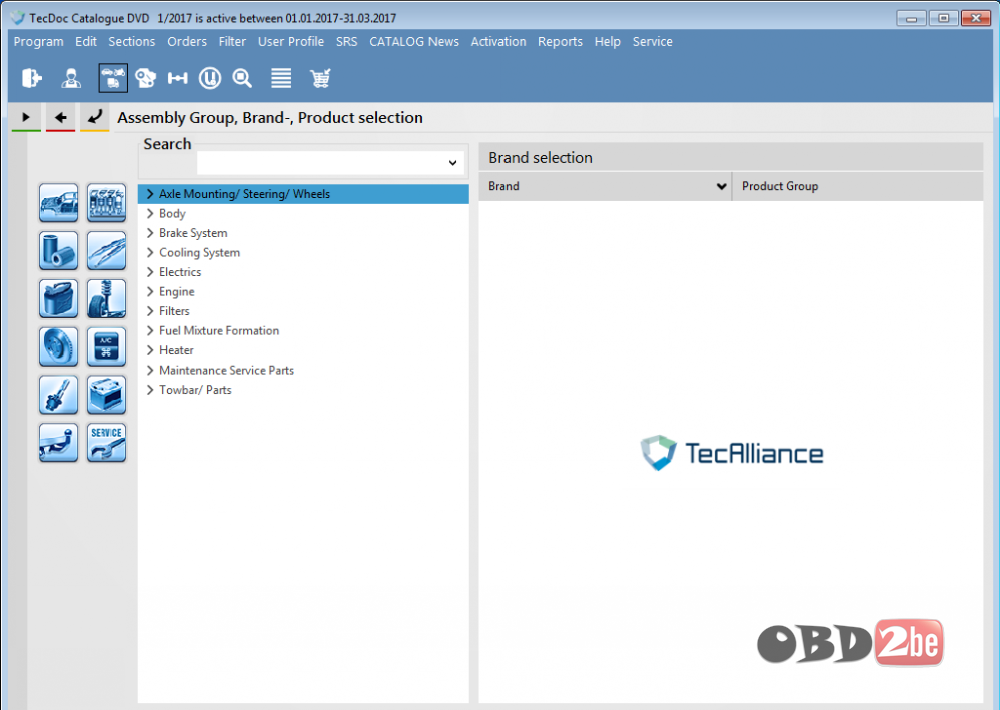
Task: Click the back arrow navigation button
Action: [61, 117]
